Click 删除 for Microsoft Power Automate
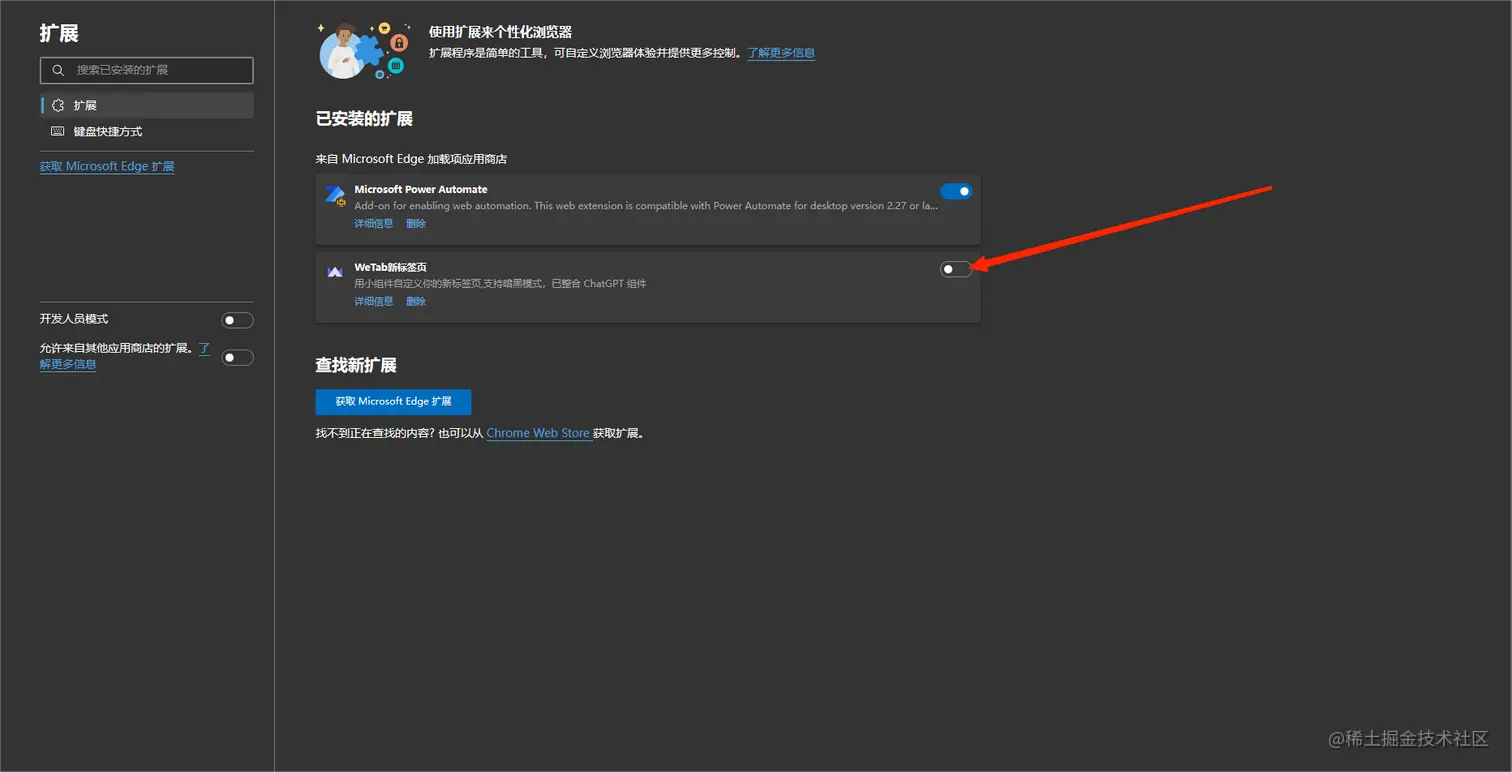The width and height of the screenshot is (1512, 772). 416,224
